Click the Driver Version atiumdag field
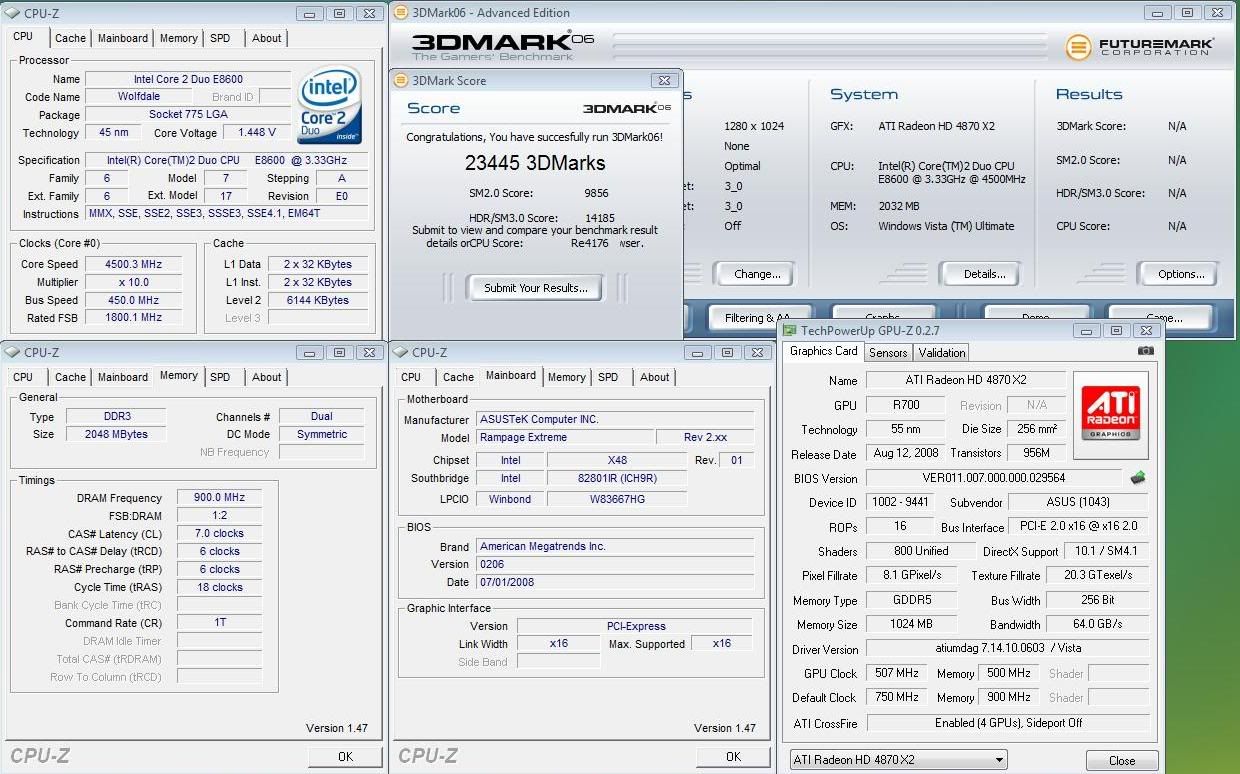The height and width of the screenshot is (774, 1240). coord(1008,649)
